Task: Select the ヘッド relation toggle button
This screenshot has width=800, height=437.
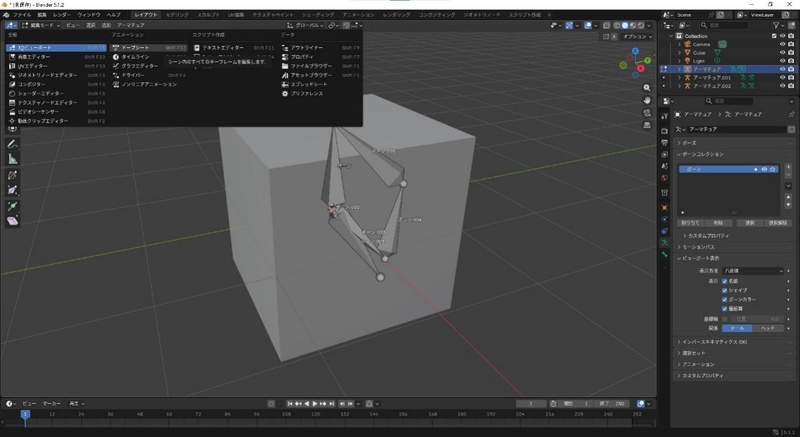Action: 768,328
